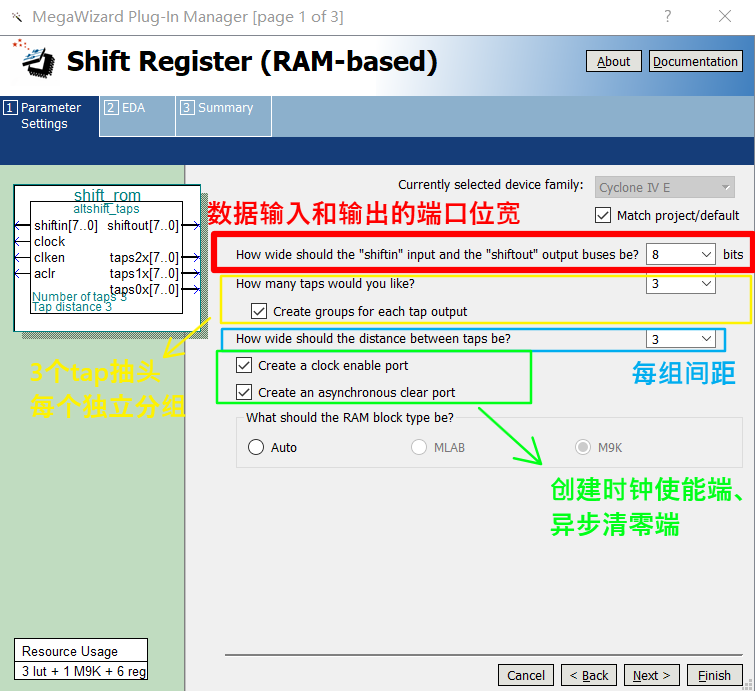Click the taps2x[7..0] port label

144,258
